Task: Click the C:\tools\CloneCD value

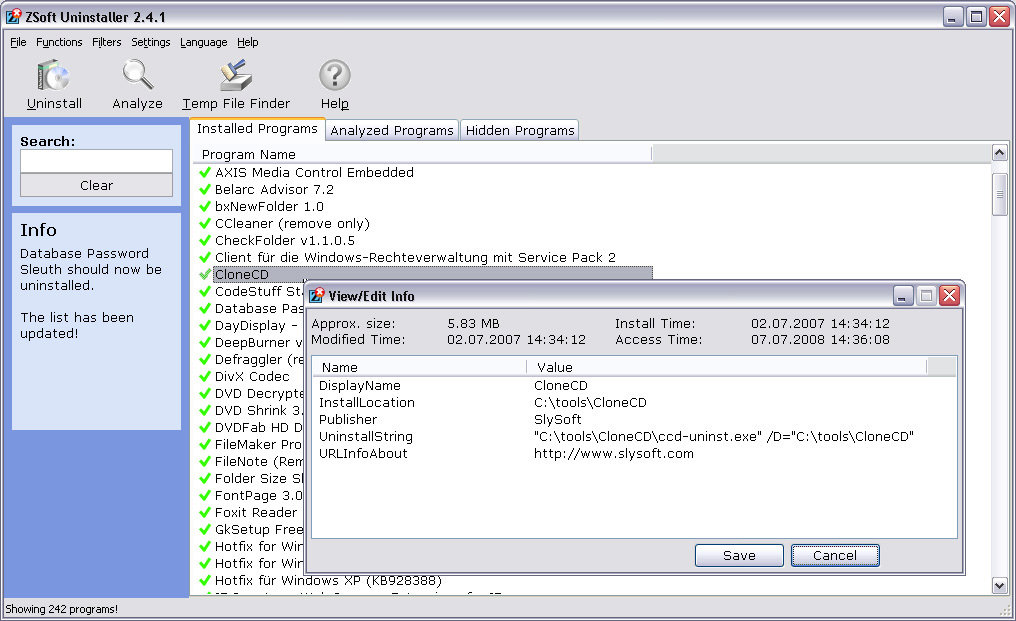Action: [x=590, y=403]
